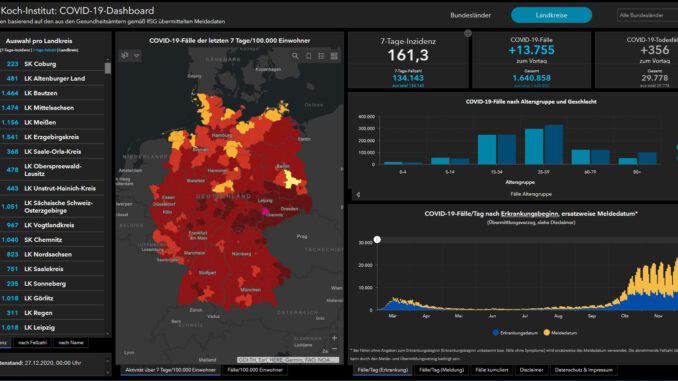This screenshot has width=678, height=381.
Task: Select SK Chemnitz row
Action: 52,240
